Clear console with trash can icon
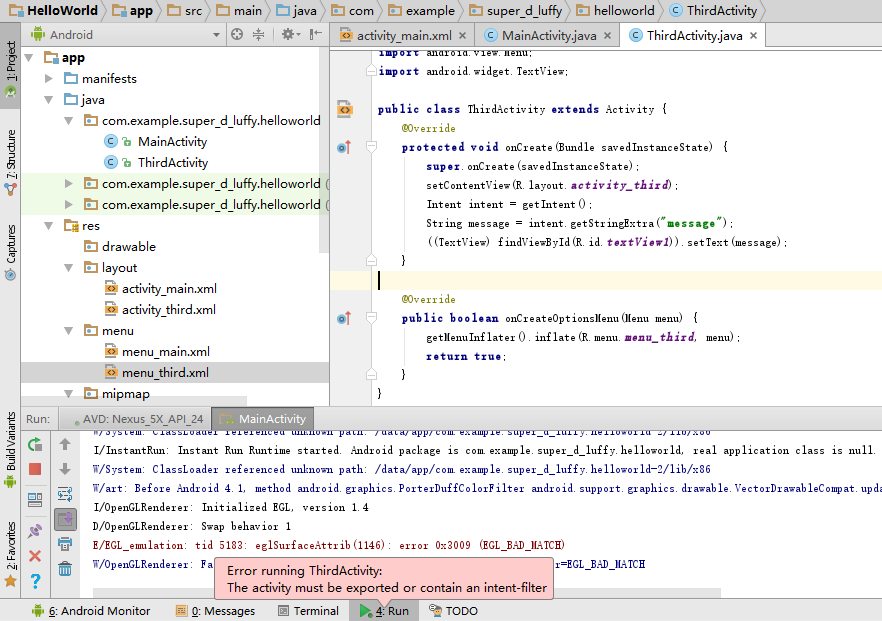 tap(65, 569)
